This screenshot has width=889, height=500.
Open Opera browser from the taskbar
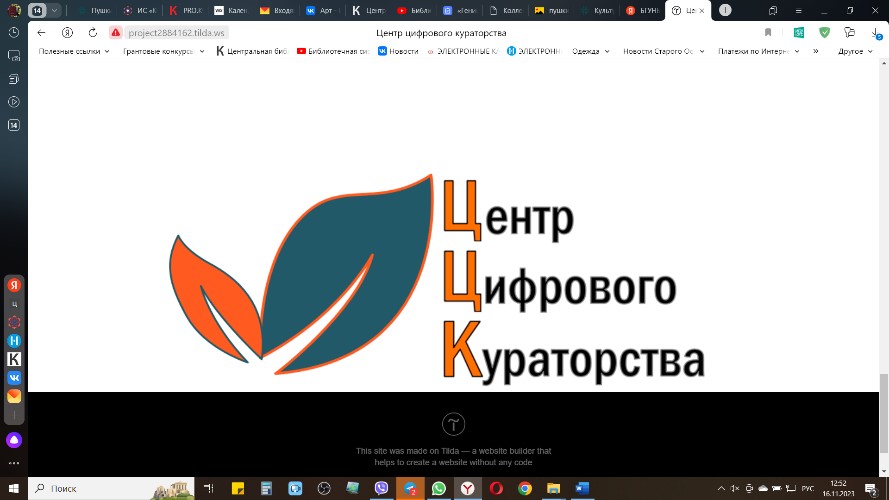[x=496, y=488]
